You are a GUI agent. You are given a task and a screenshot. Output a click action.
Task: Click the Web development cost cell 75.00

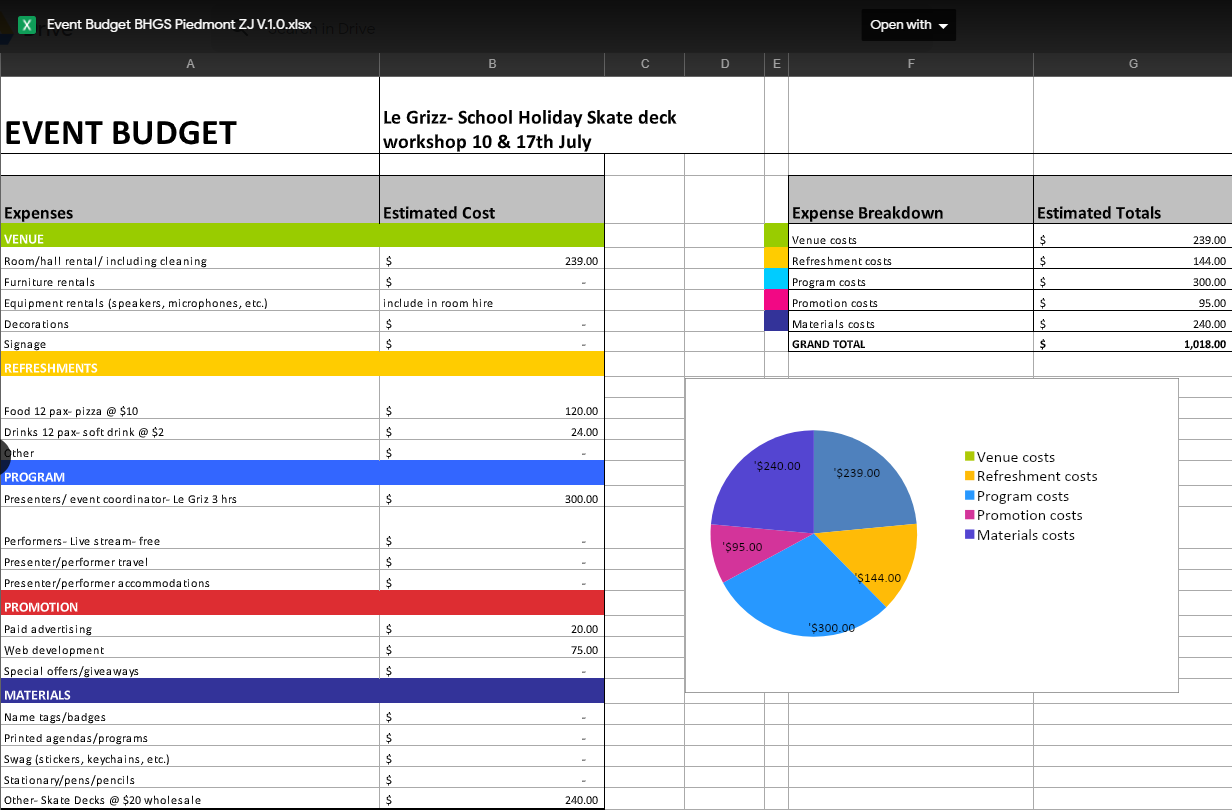pos(492,650)
